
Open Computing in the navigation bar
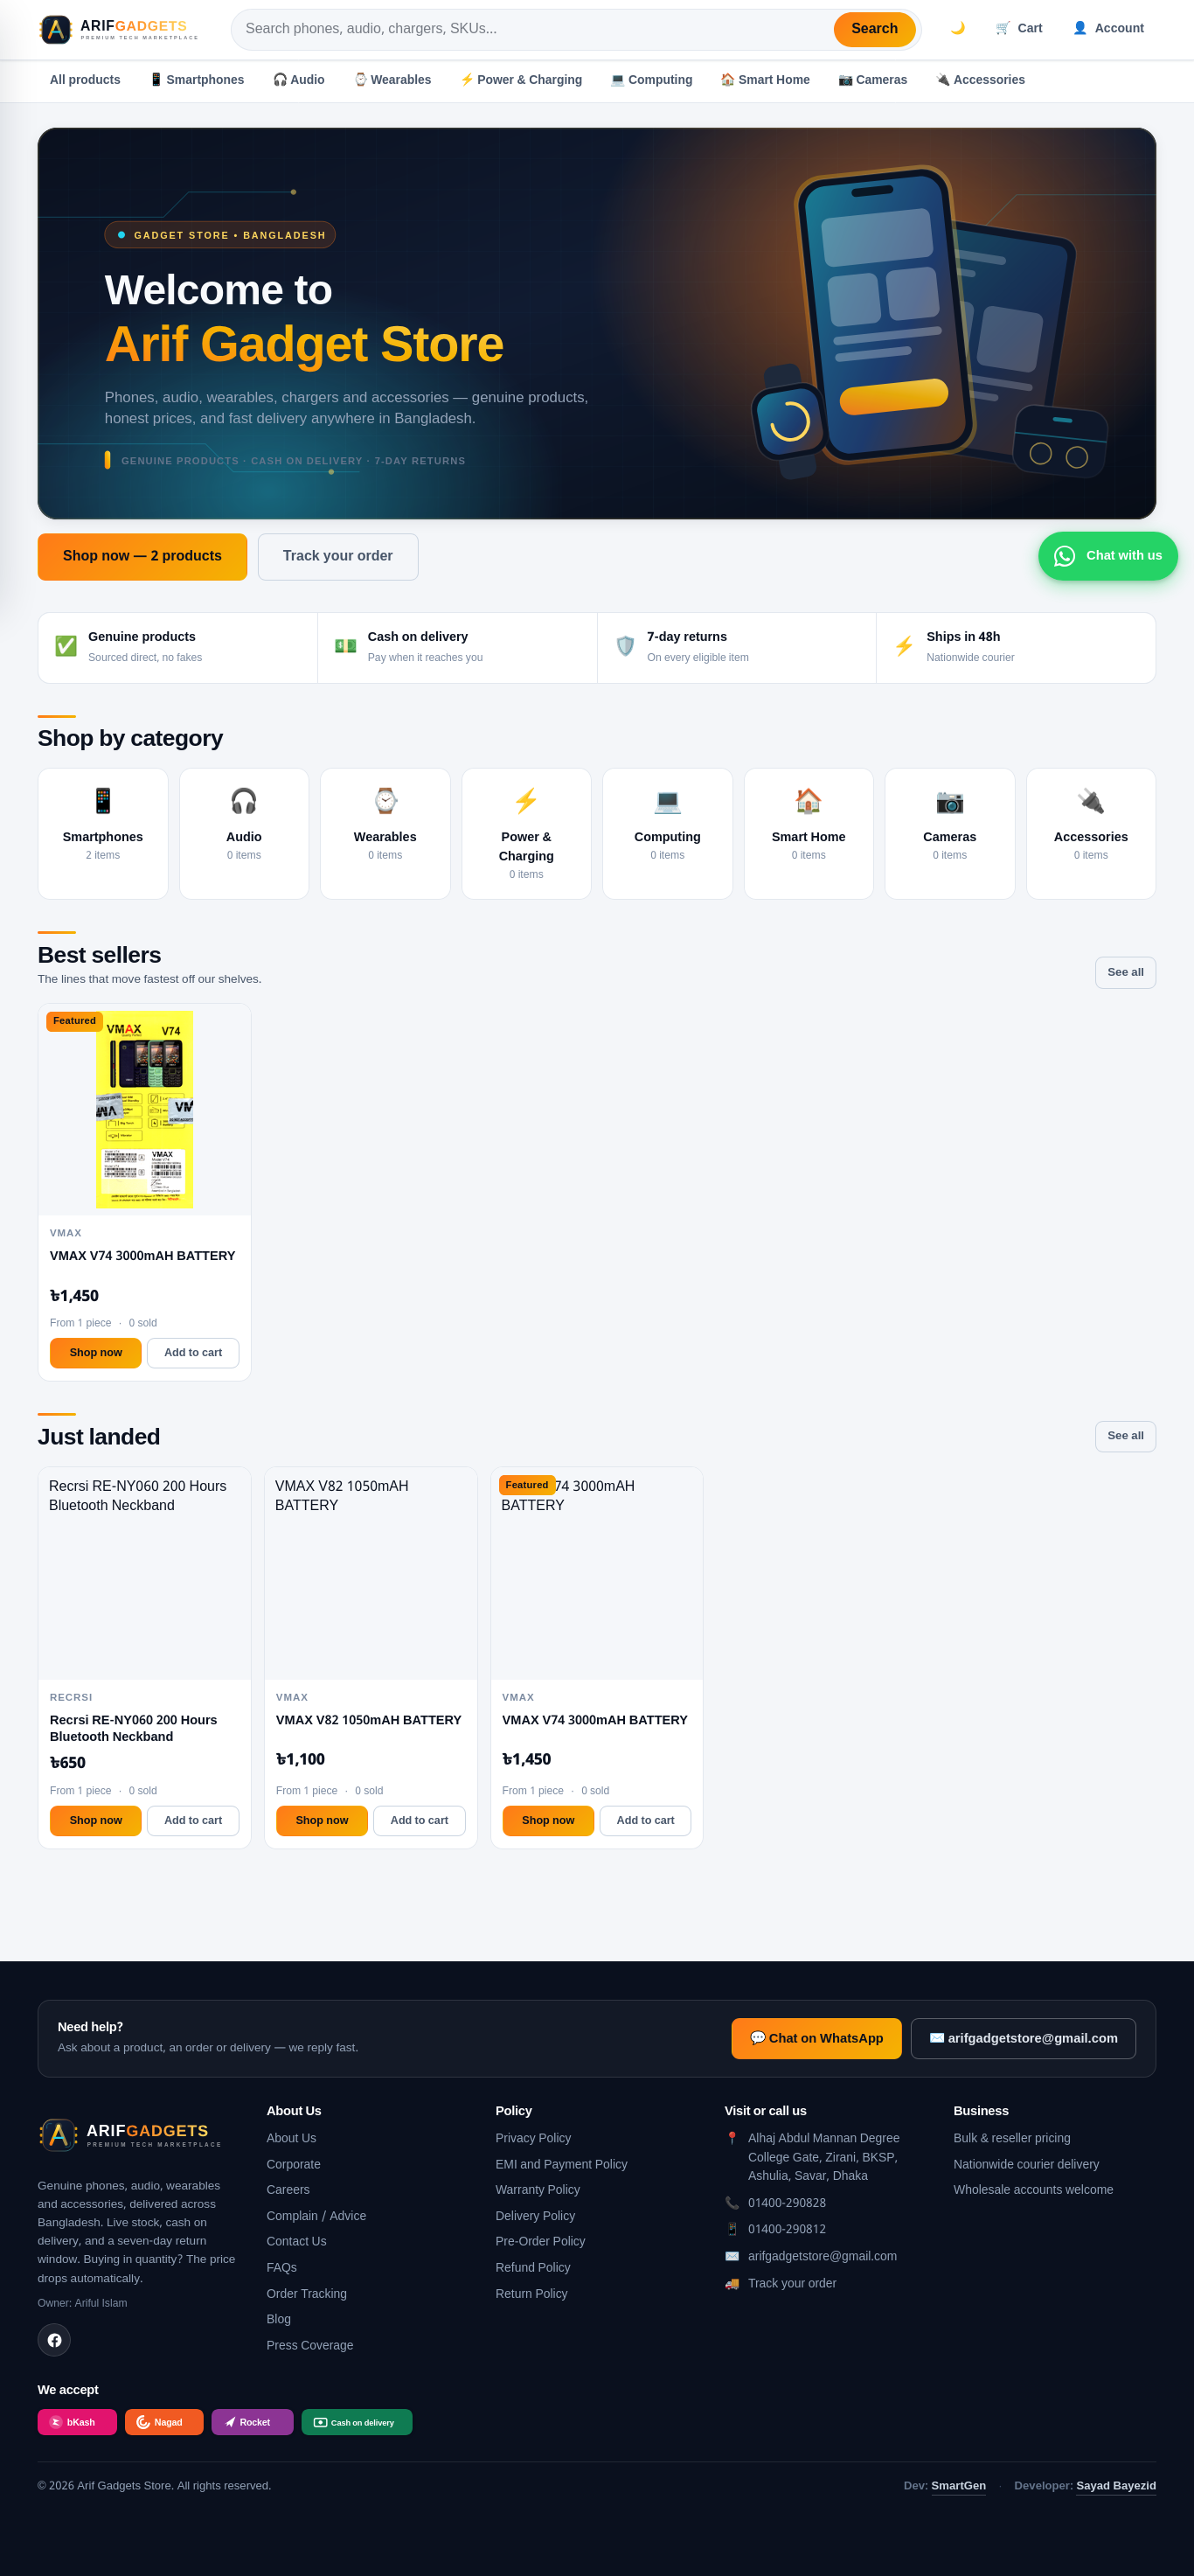click(x=652, y=80)
